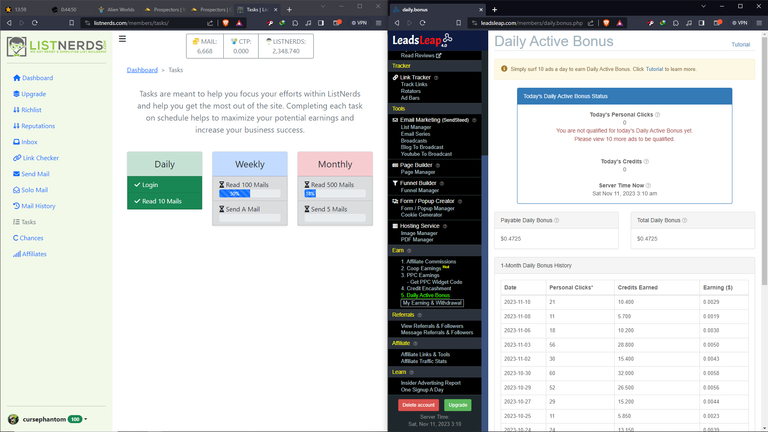Click Brave Shields icon in LeadsLeap window

pyautogui.click(x=606, y=23)
